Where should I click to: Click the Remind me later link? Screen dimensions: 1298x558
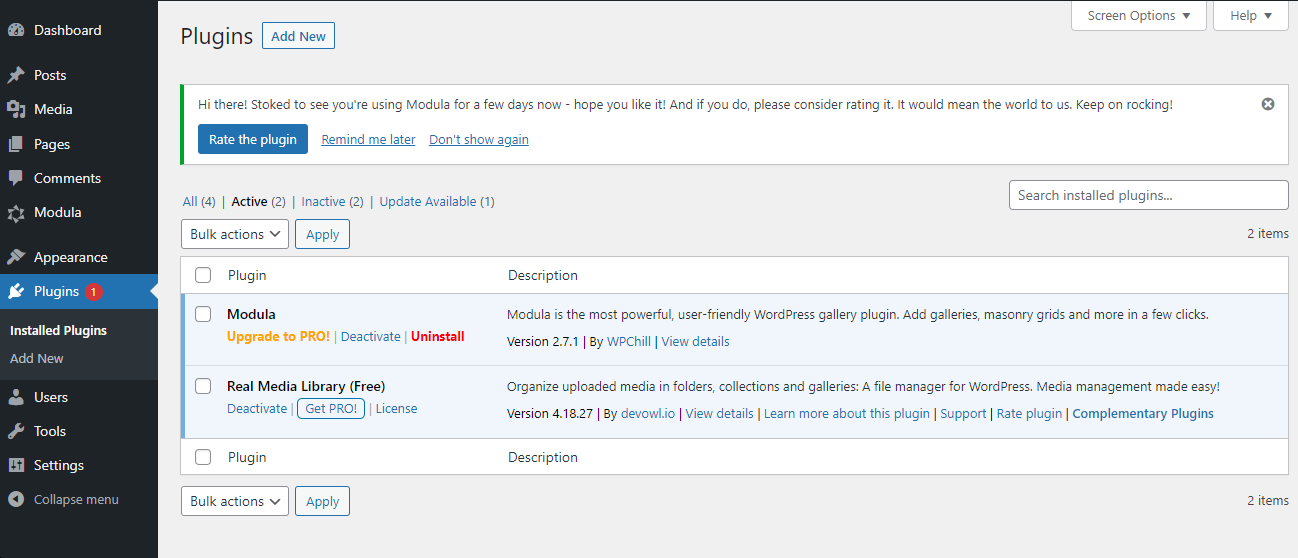368,139
